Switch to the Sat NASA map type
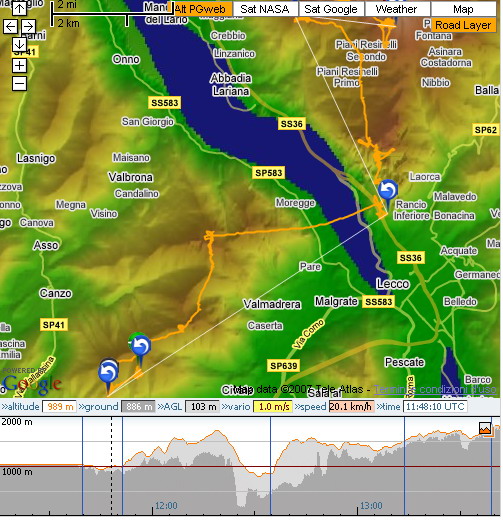This screenshot has height=520, width=503. click(x=265, y=9)
